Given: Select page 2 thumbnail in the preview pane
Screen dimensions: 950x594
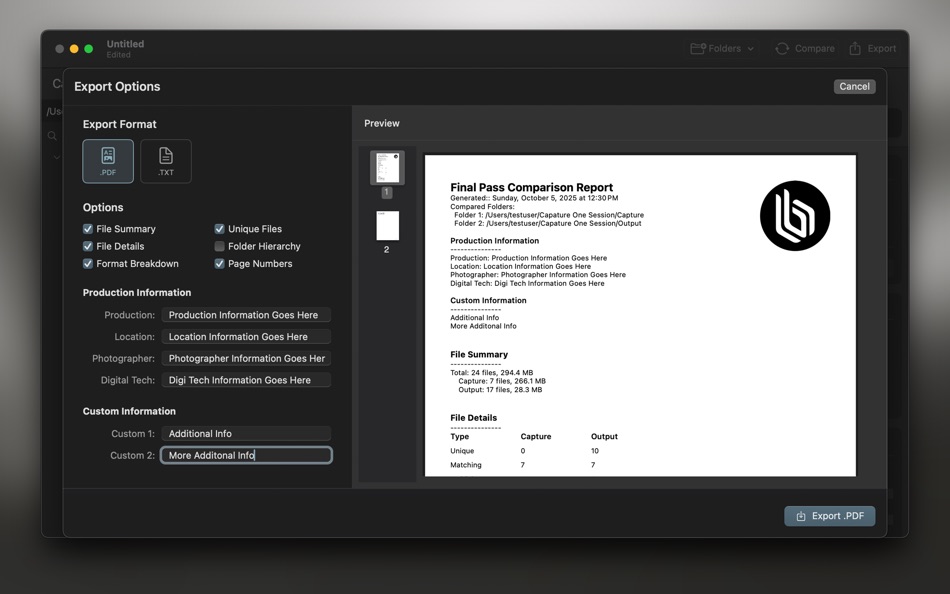Looking at the screenshot, I should [x=387, y=227].
